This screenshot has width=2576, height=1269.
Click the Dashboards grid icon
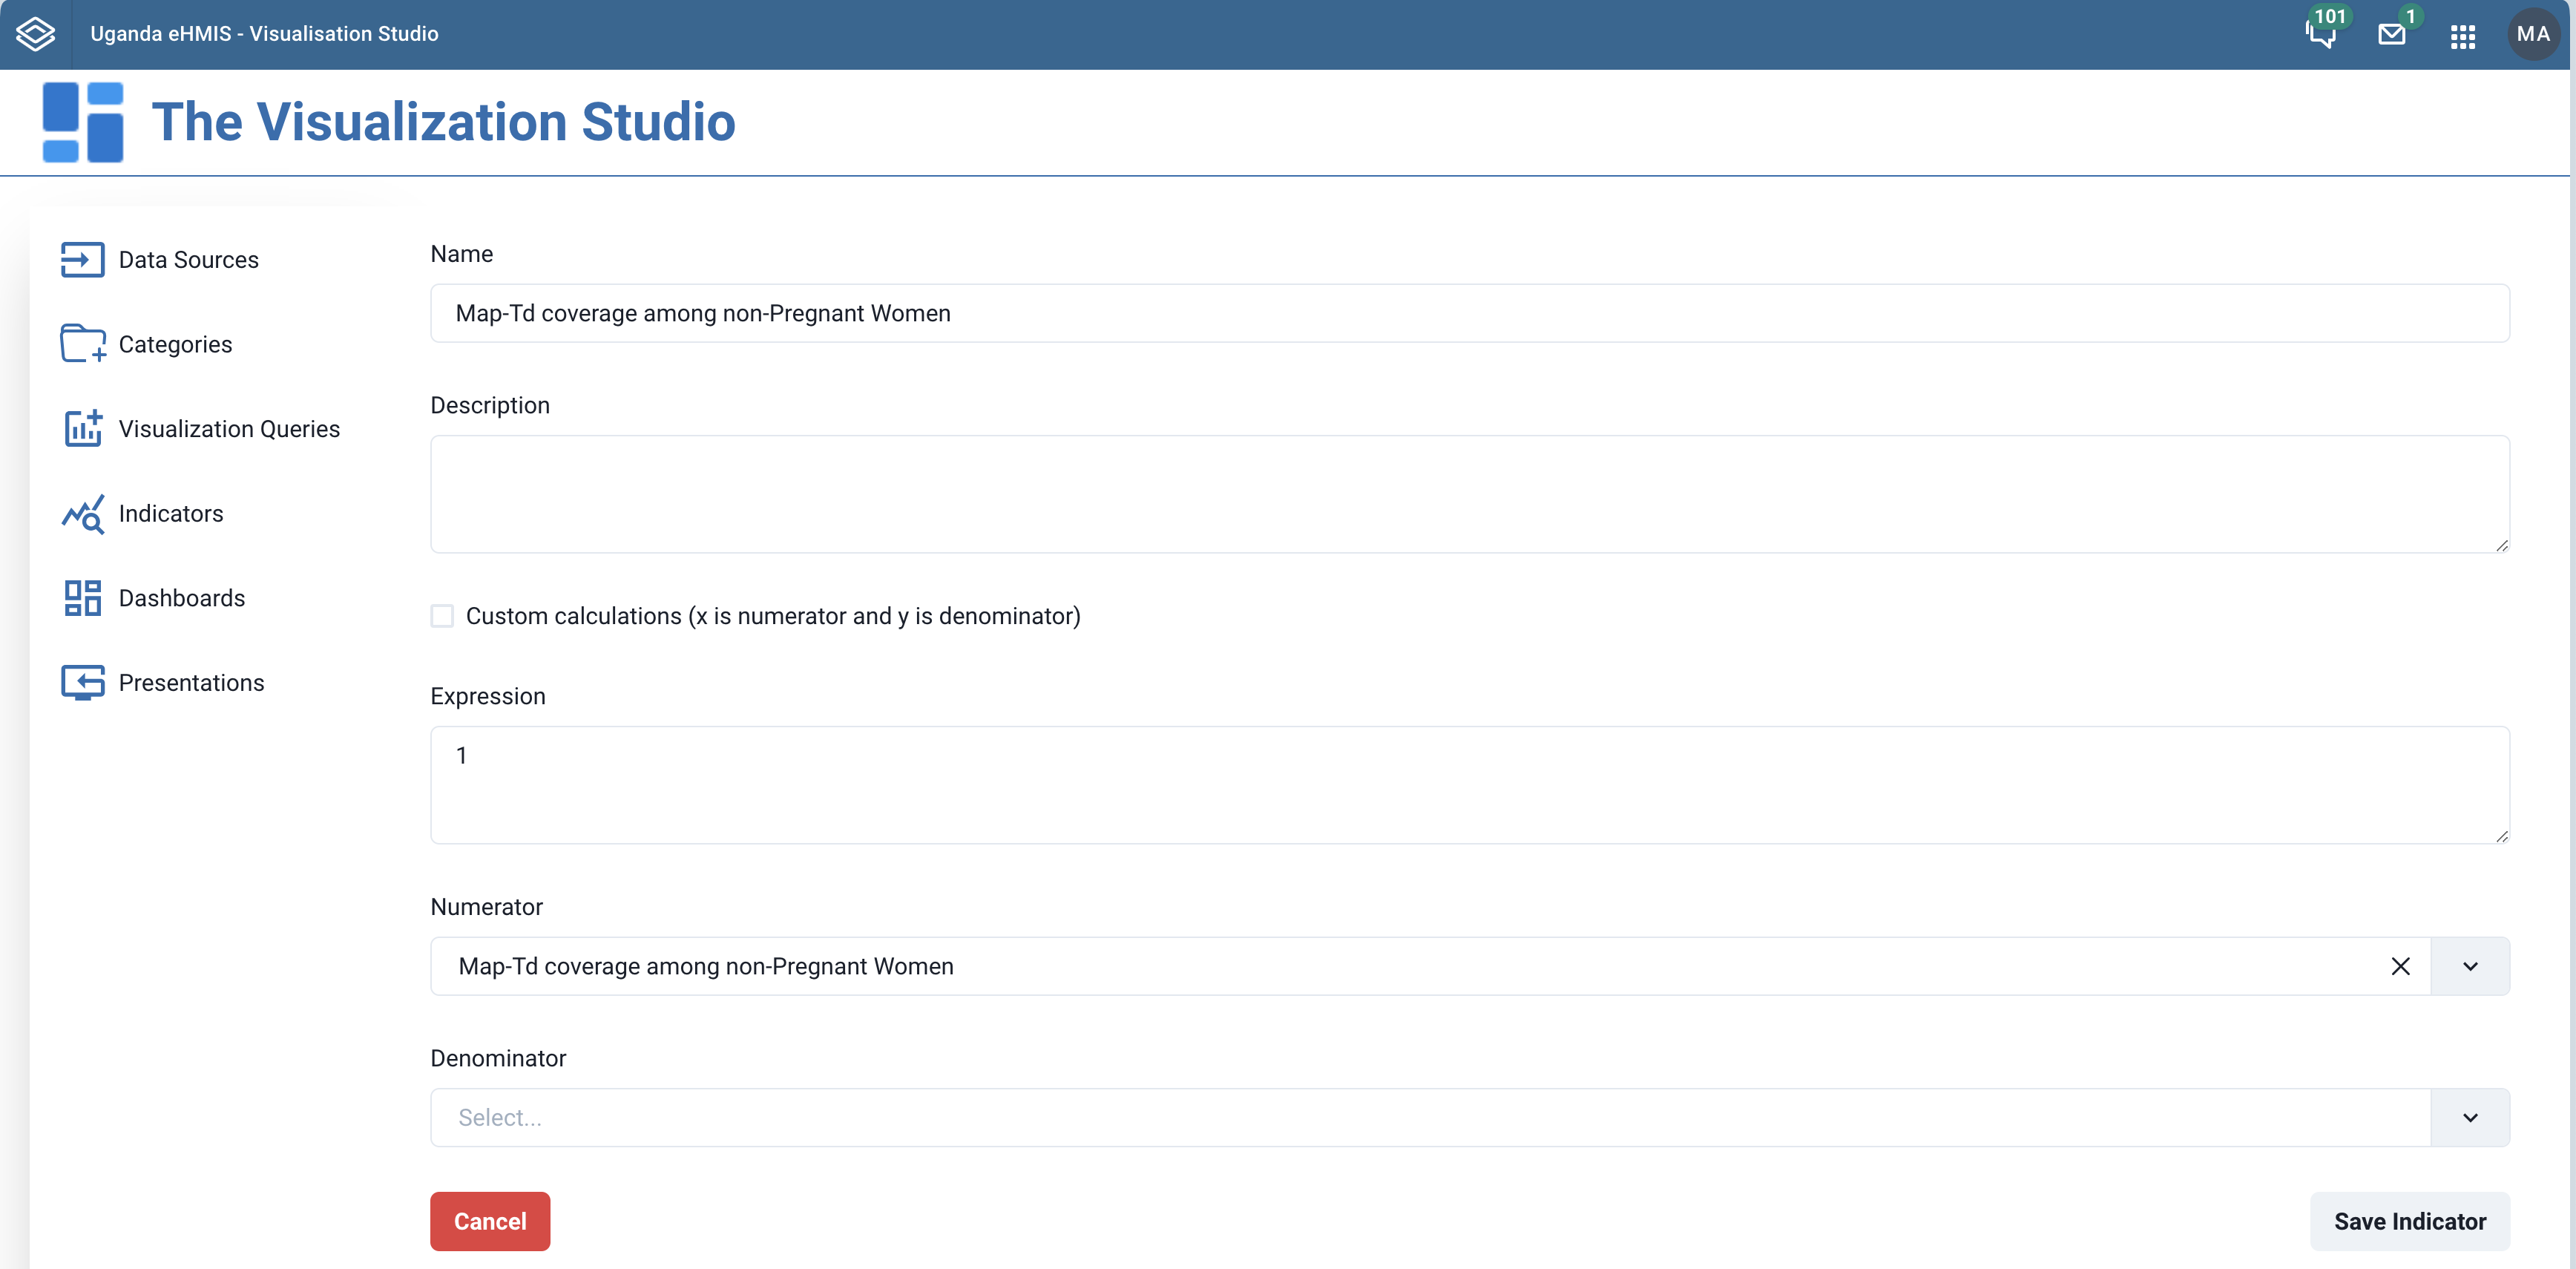click(x=82, y=598)
